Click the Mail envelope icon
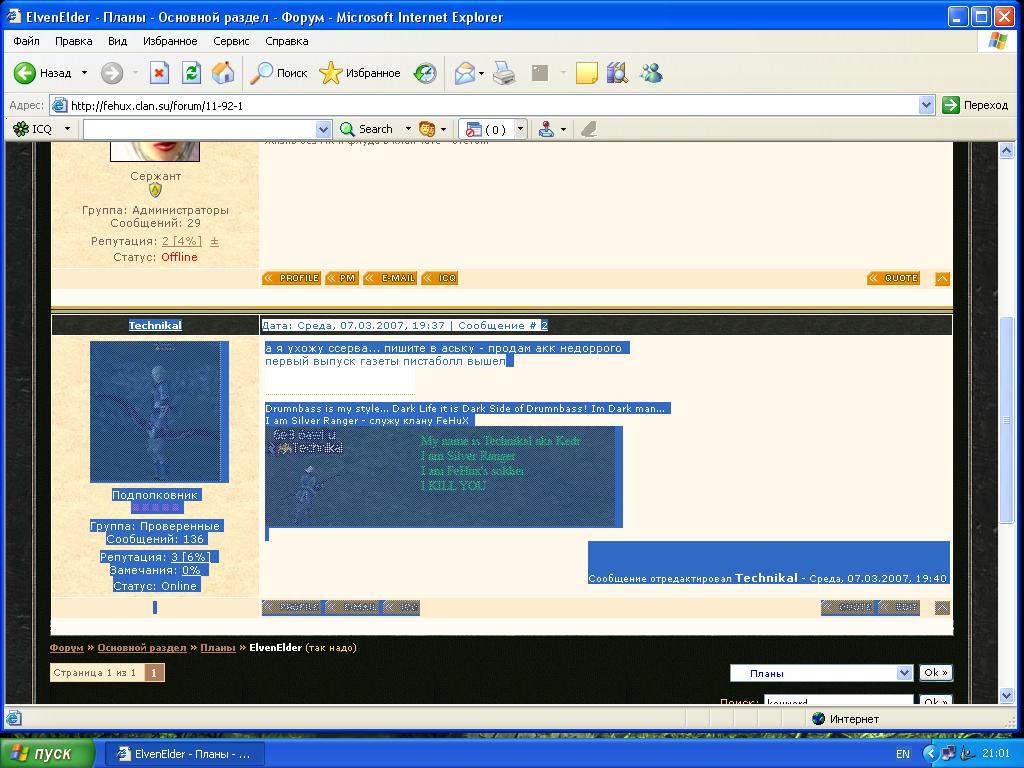Image resolution: width=1024 pixels, height=768 pixels. click(464, 73)
